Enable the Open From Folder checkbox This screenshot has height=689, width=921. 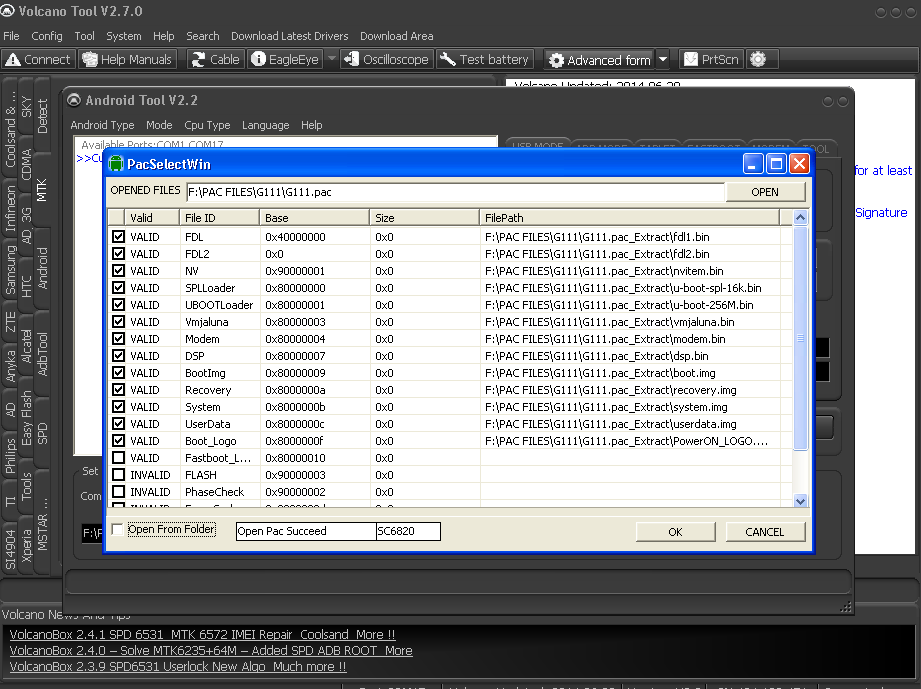(x=118, y=530)
